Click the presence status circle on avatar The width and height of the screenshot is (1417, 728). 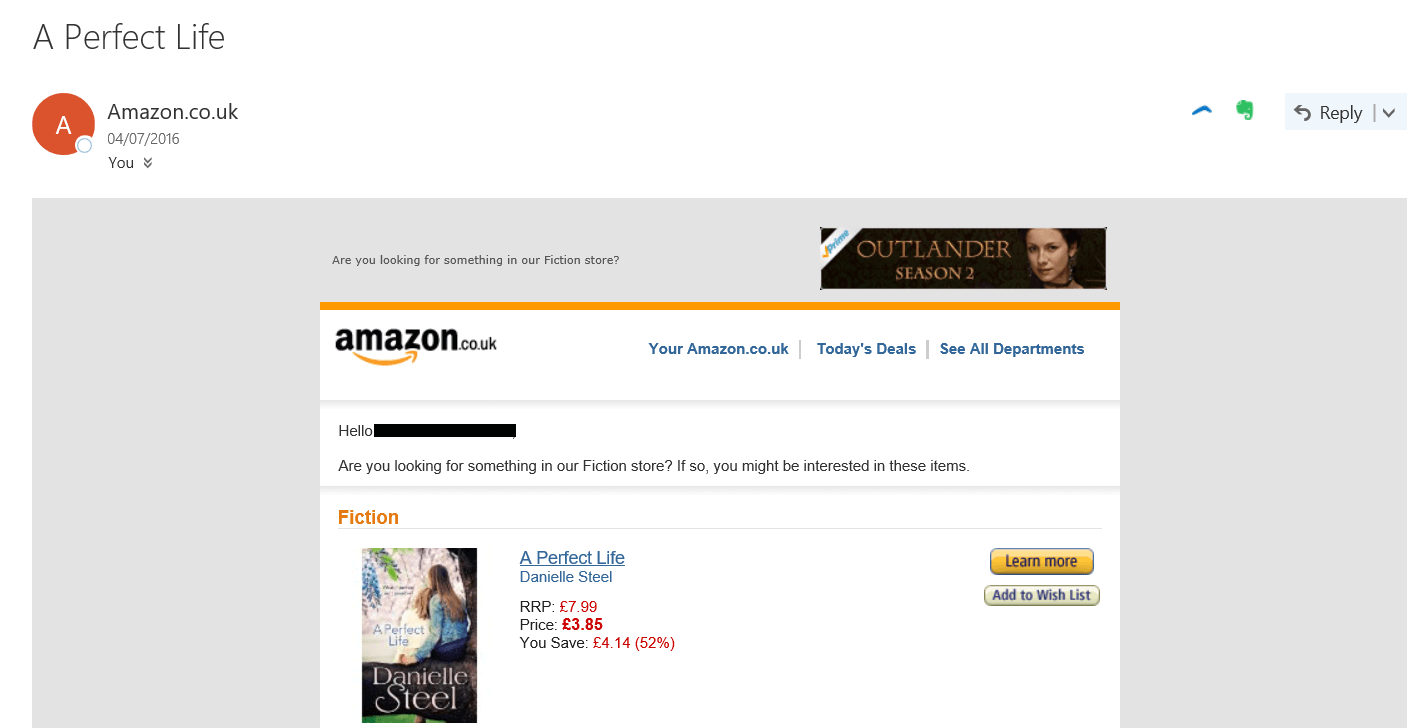coord(85,146)
